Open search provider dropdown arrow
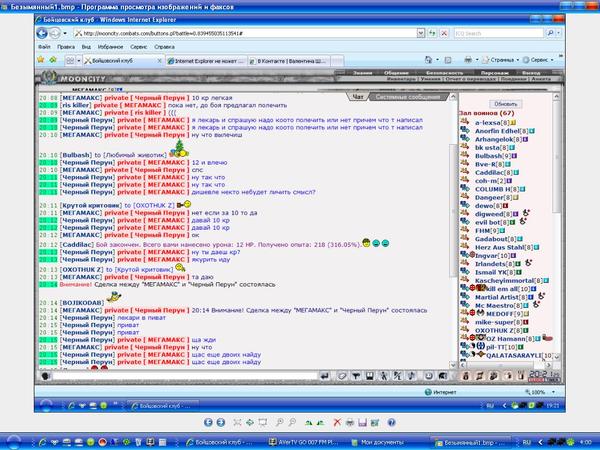This screenshot has height=450, width=600. [559, 33]
